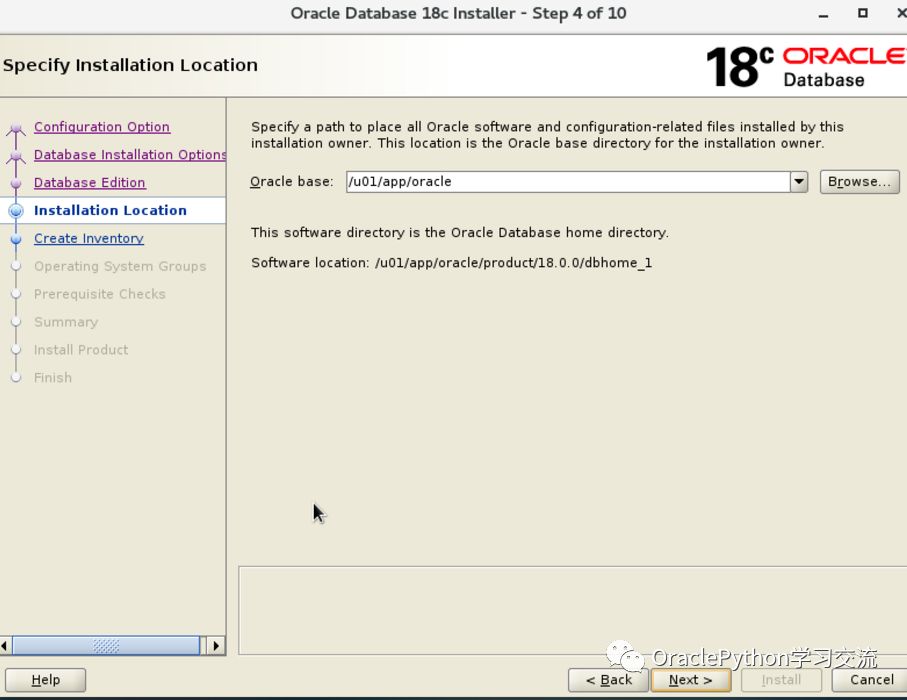Screen dimensions: 907x700
Task: Click the Install Product step label
Action: pyautogui.click(x=81, y=349)
